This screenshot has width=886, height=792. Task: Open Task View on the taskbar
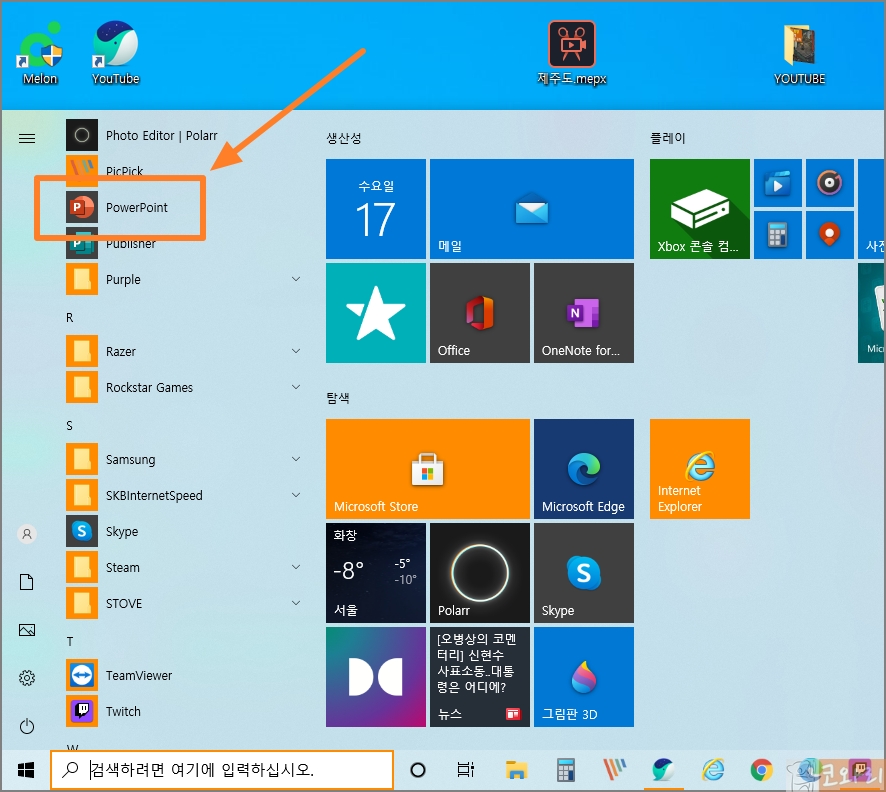[x=466, y=769]
